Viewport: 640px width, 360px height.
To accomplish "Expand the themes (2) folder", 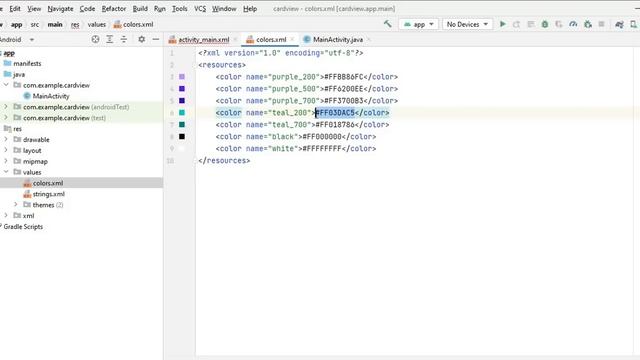I will click(x=16, y=204).
